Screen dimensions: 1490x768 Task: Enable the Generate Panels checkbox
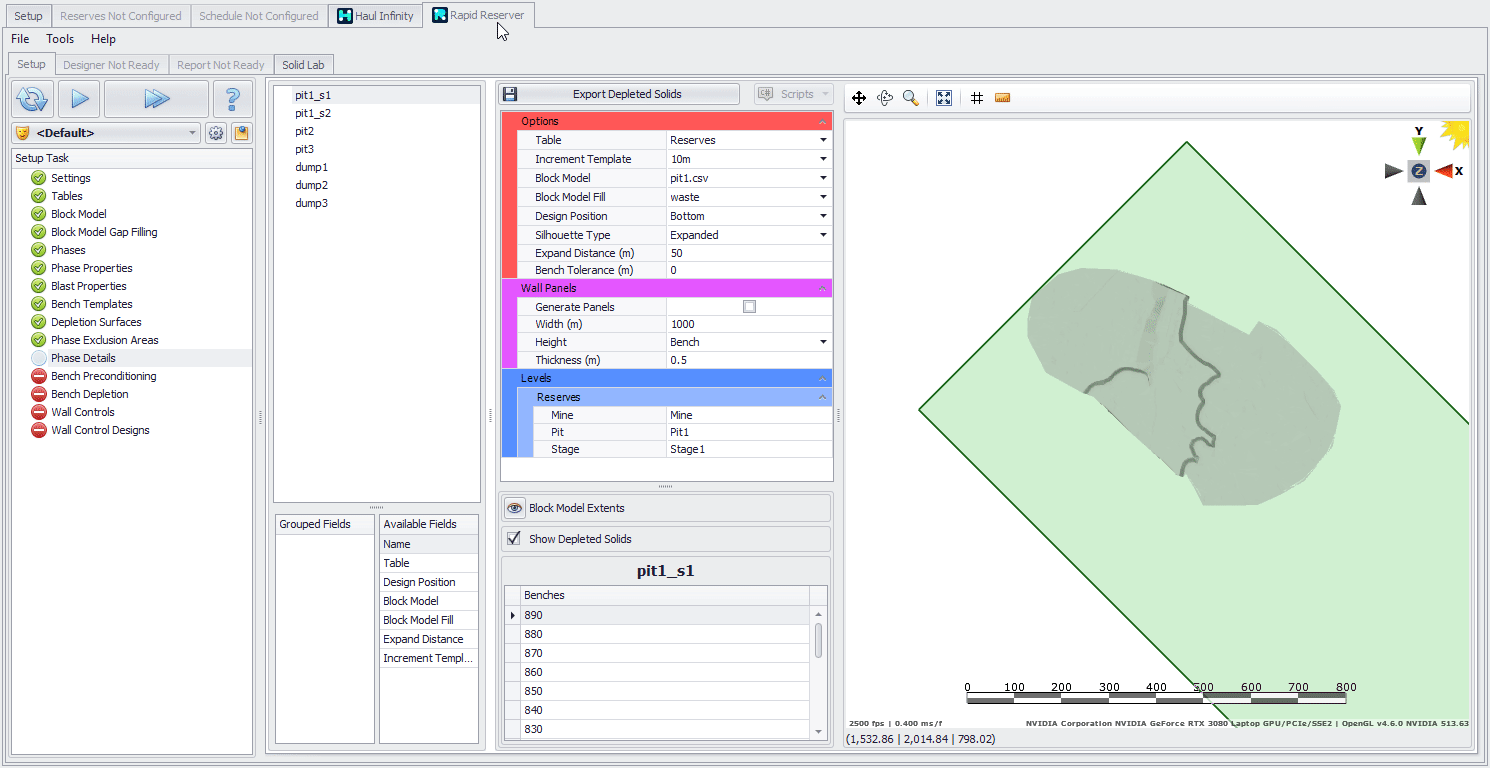click(749, 307)
